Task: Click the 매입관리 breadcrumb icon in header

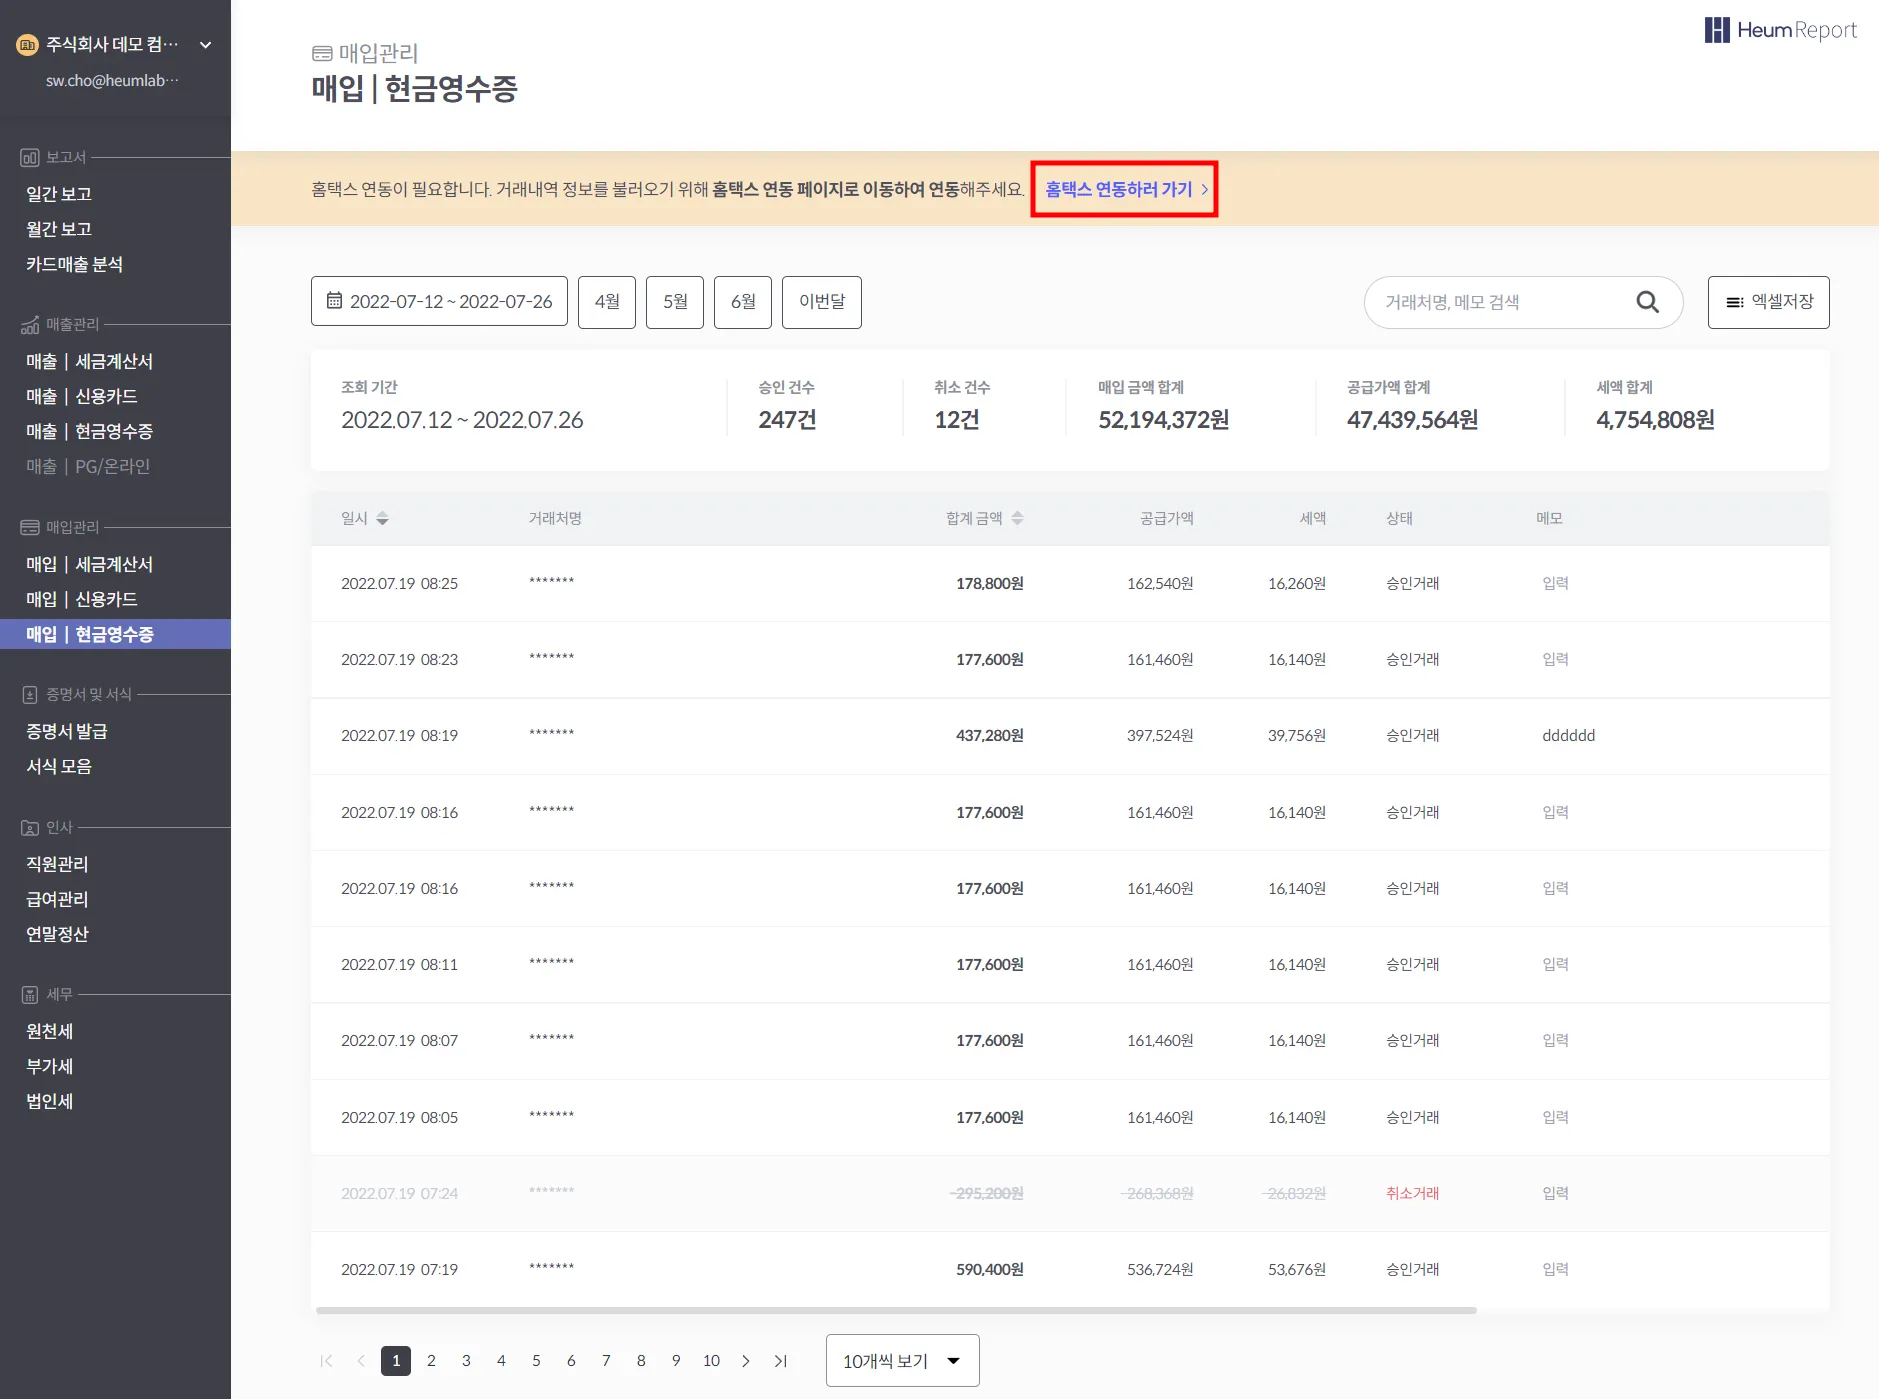Action: point(322,53)
